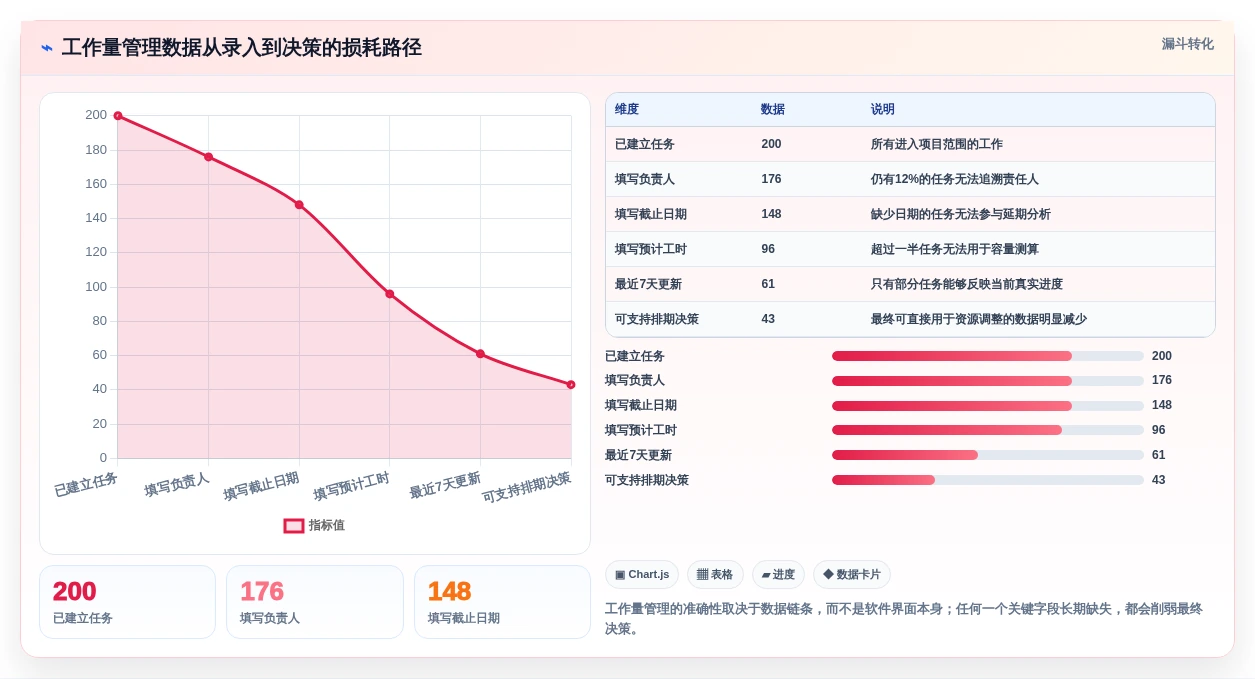Click the 最近7天更新 progress bar
Image resolution: width=1255 pixels, height=679 pixels.
(988, 455)
